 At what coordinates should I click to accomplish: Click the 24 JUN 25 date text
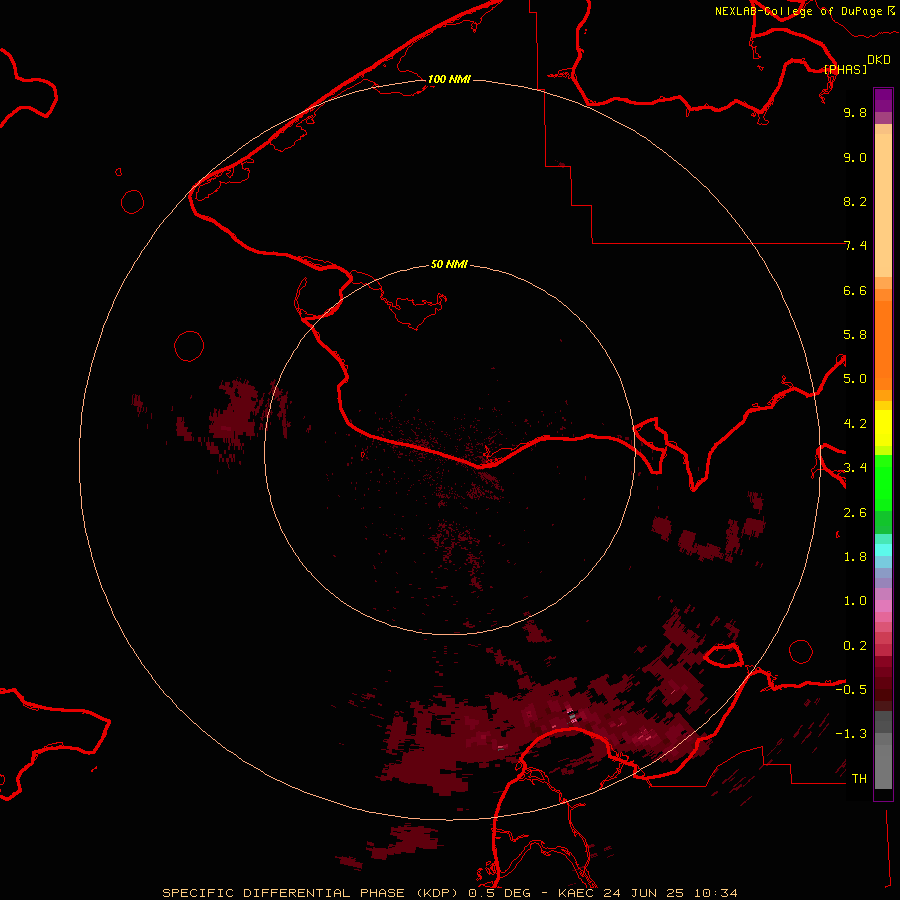tap(645, 893)
